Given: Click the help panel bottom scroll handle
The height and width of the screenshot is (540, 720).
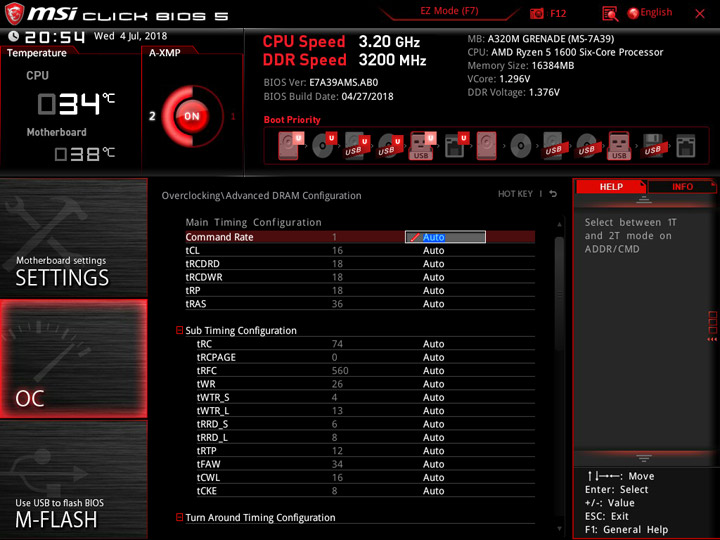Looking at the screenshot, I should point(643,458).
